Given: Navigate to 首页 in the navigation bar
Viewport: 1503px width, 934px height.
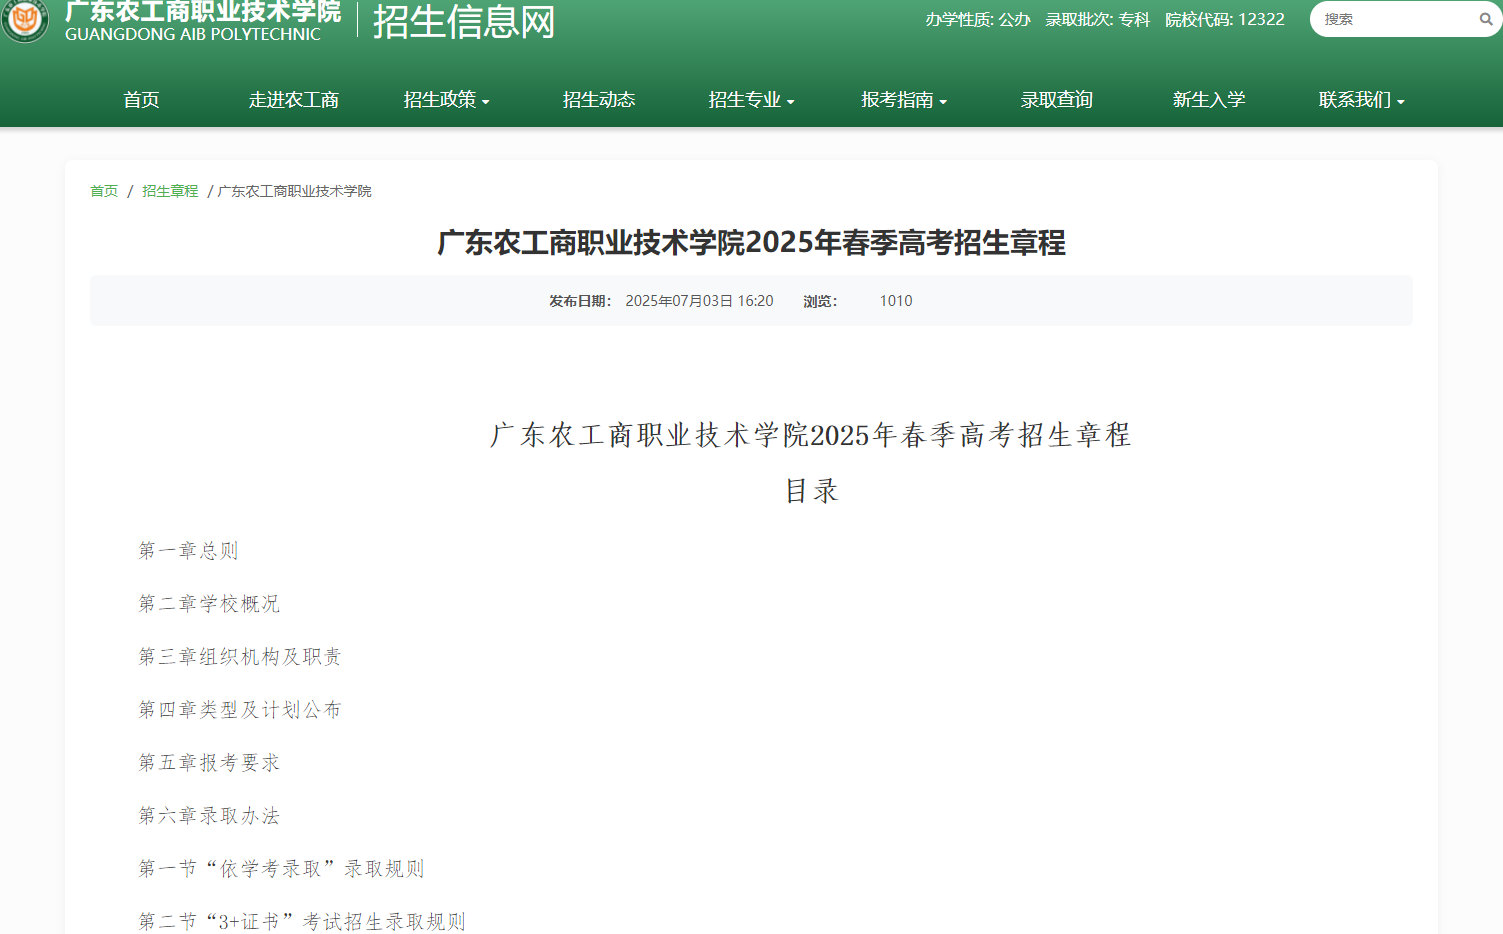Looking at the screenshot, I should coord(140,99).
